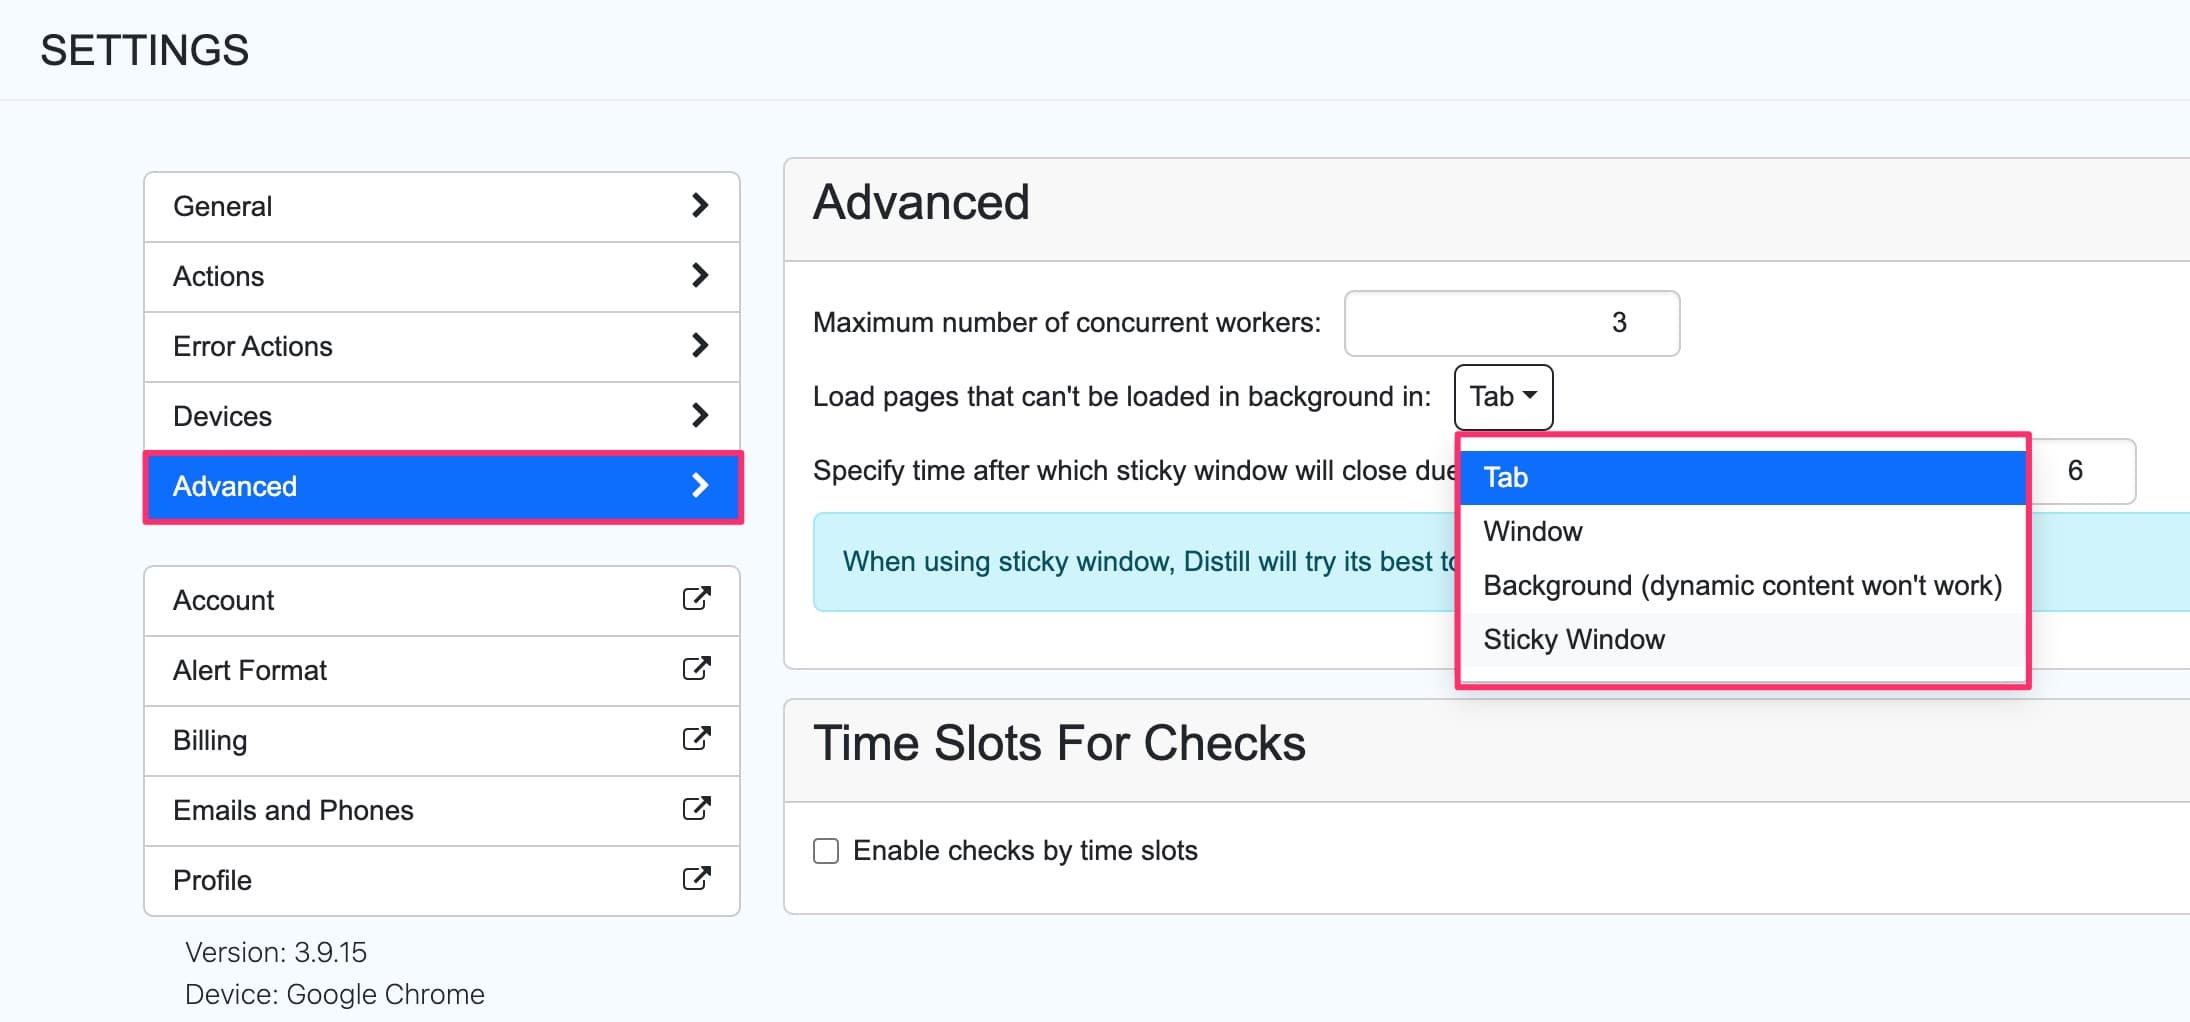
Task: Click the chevron next to General
Action: coord(700,206)
